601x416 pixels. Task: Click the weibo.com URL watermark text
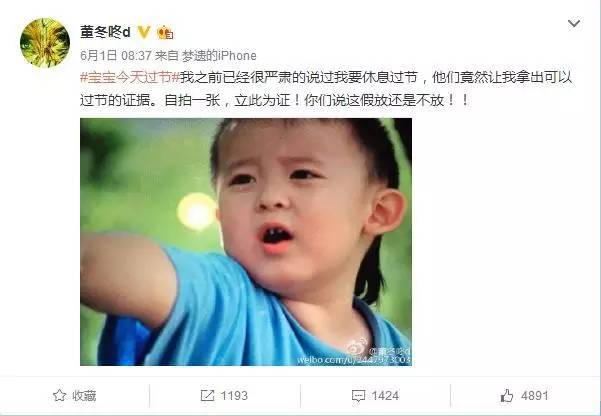point(354,360)
